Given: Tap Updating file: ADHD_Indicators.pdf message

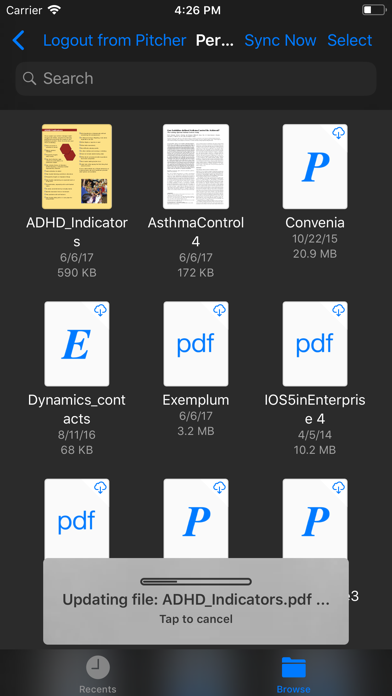Looking at the screenshot, I should click(196, 600).
